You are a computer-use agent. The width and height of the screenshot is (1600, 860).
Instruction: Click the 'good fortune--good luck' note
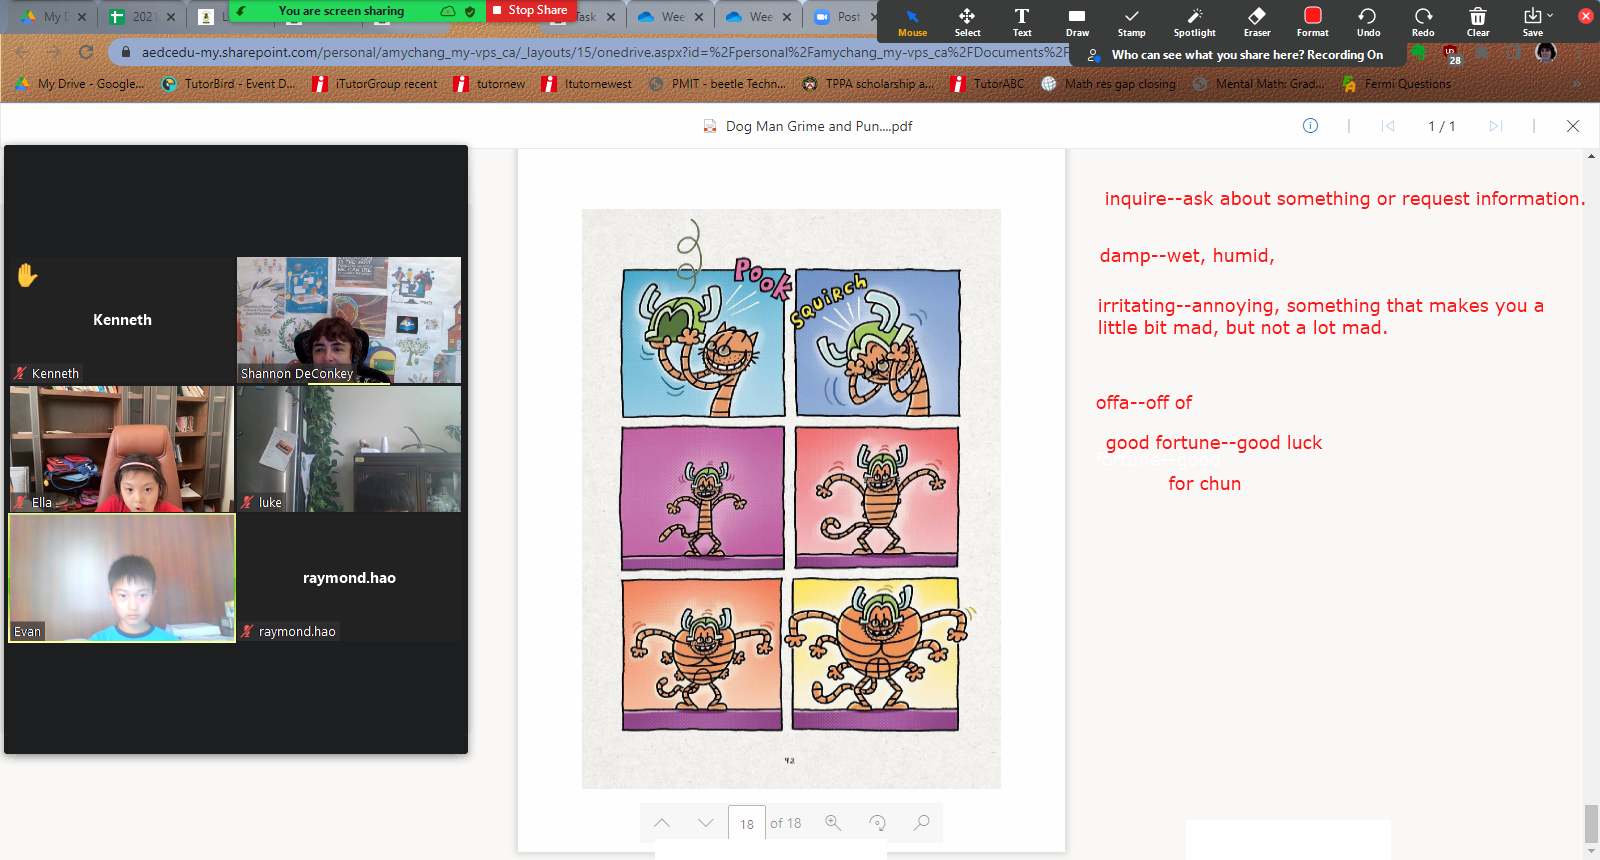(x=1214, y=443)
